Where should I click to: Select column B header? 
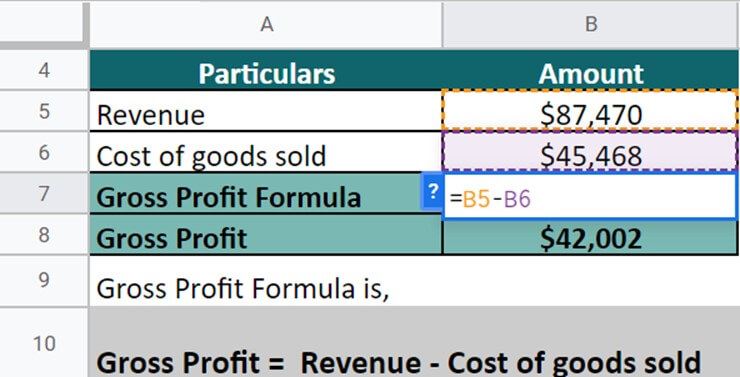click(x=591, y=24)
